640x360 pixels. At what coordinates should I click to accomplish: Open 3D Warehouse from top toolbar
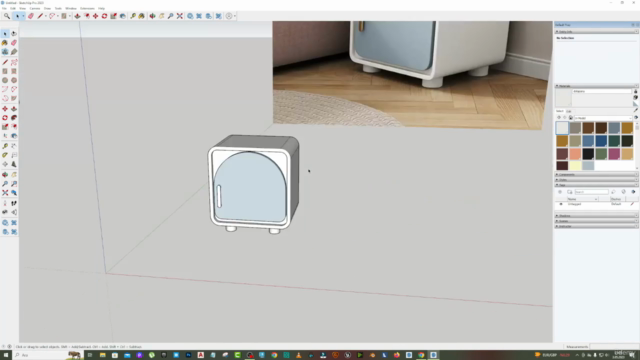(x=190, y=16)
